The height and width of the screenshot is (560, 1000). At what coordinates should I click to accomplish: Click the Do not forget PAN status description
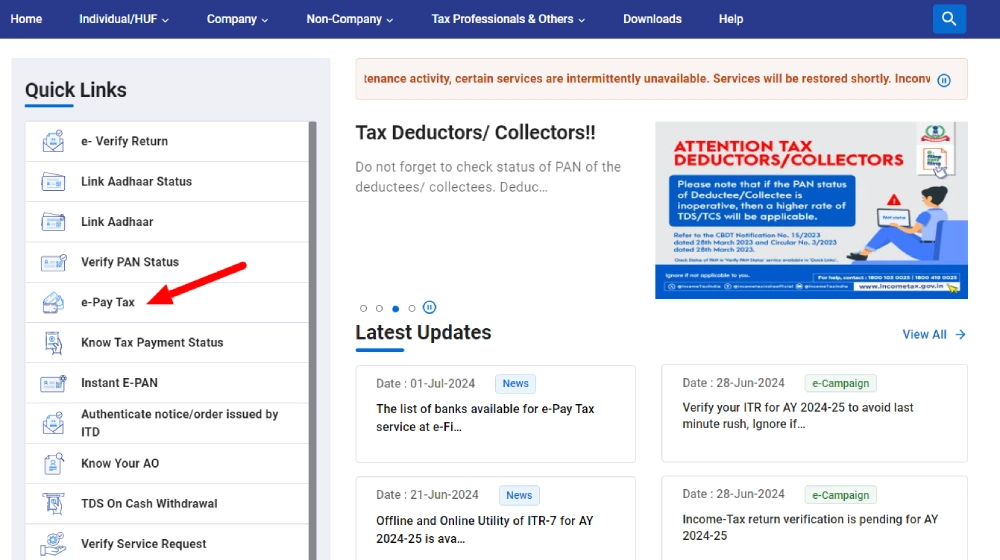click(x=488, y=177)
